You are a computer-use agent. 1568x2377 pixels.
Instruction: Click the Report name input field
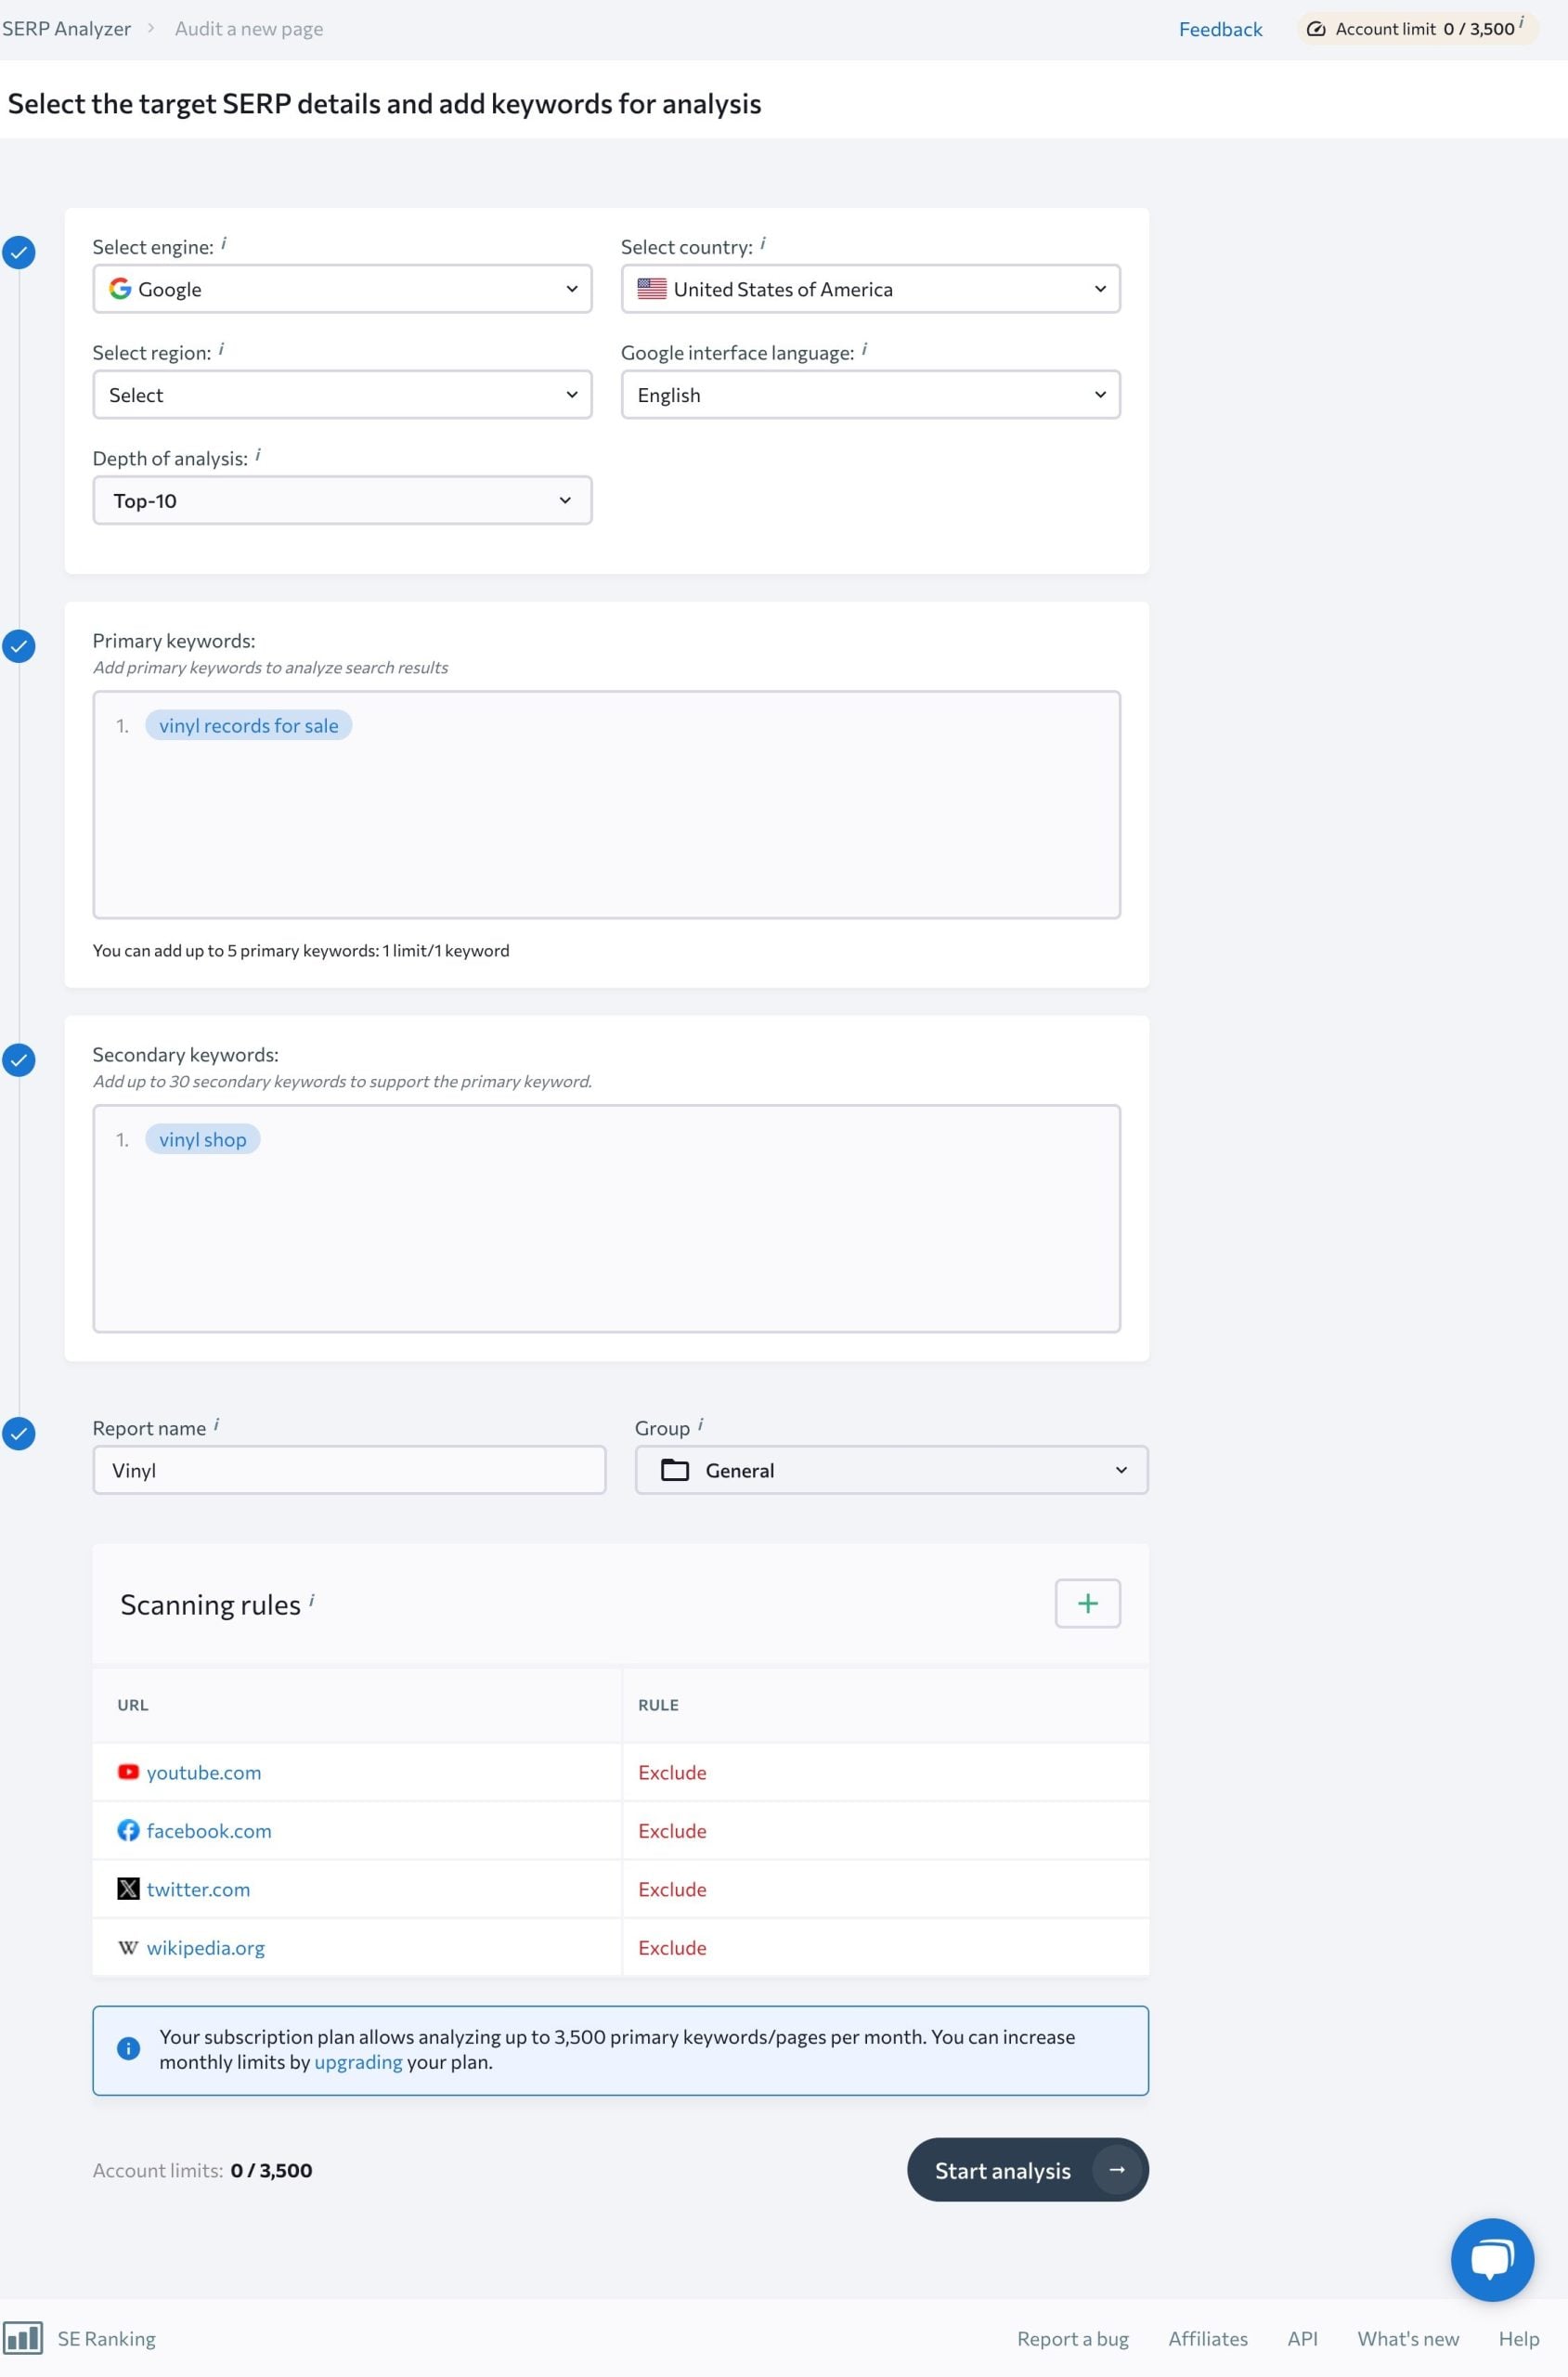point(349,1470)
